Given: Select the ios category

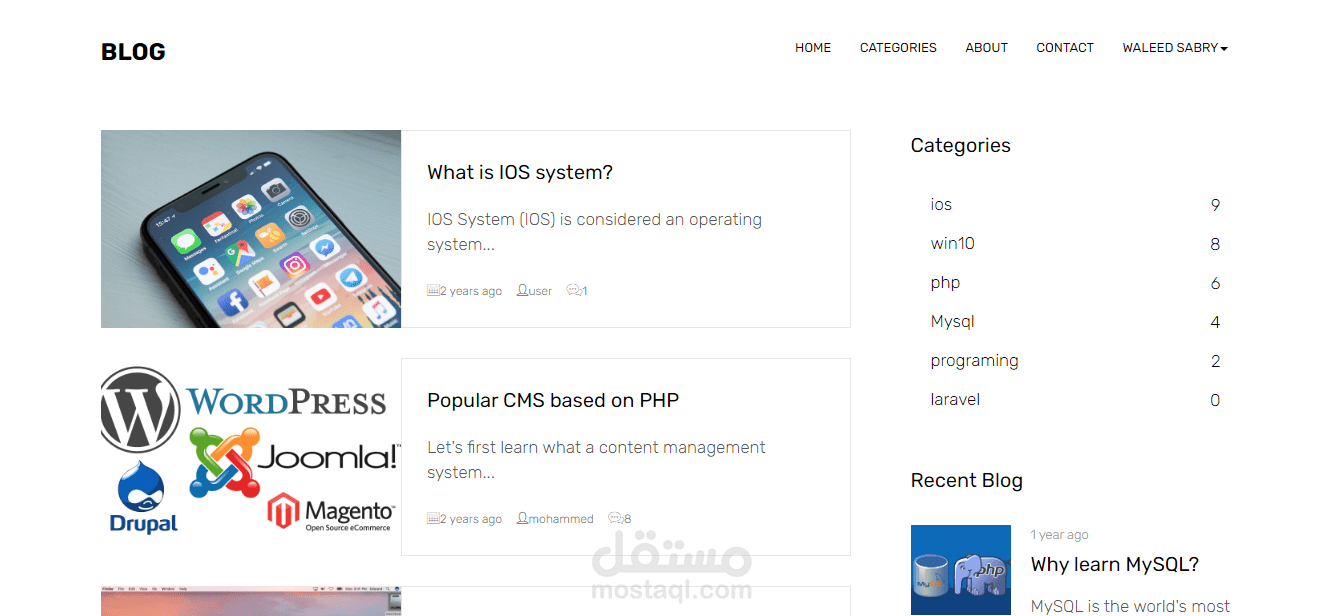Looking at the screenshot, I should [941, 204].
